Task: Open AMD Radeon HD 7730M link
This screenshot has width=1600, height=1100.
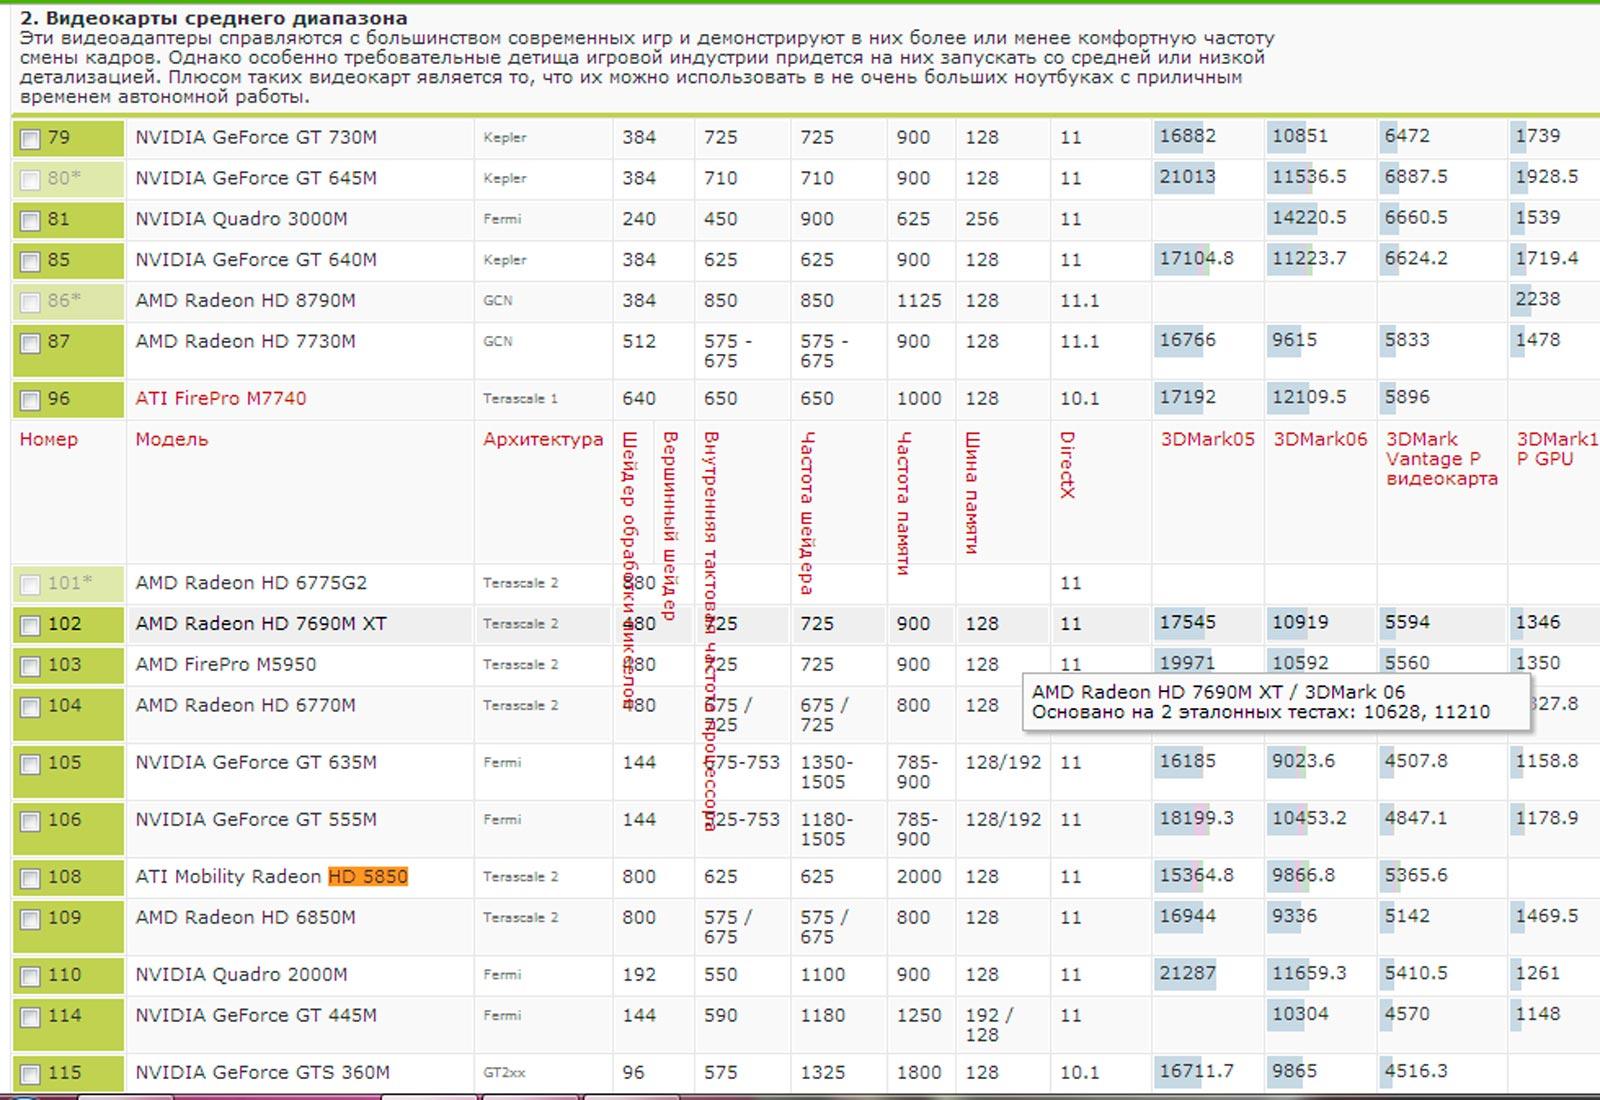Action: click(245, 342)
